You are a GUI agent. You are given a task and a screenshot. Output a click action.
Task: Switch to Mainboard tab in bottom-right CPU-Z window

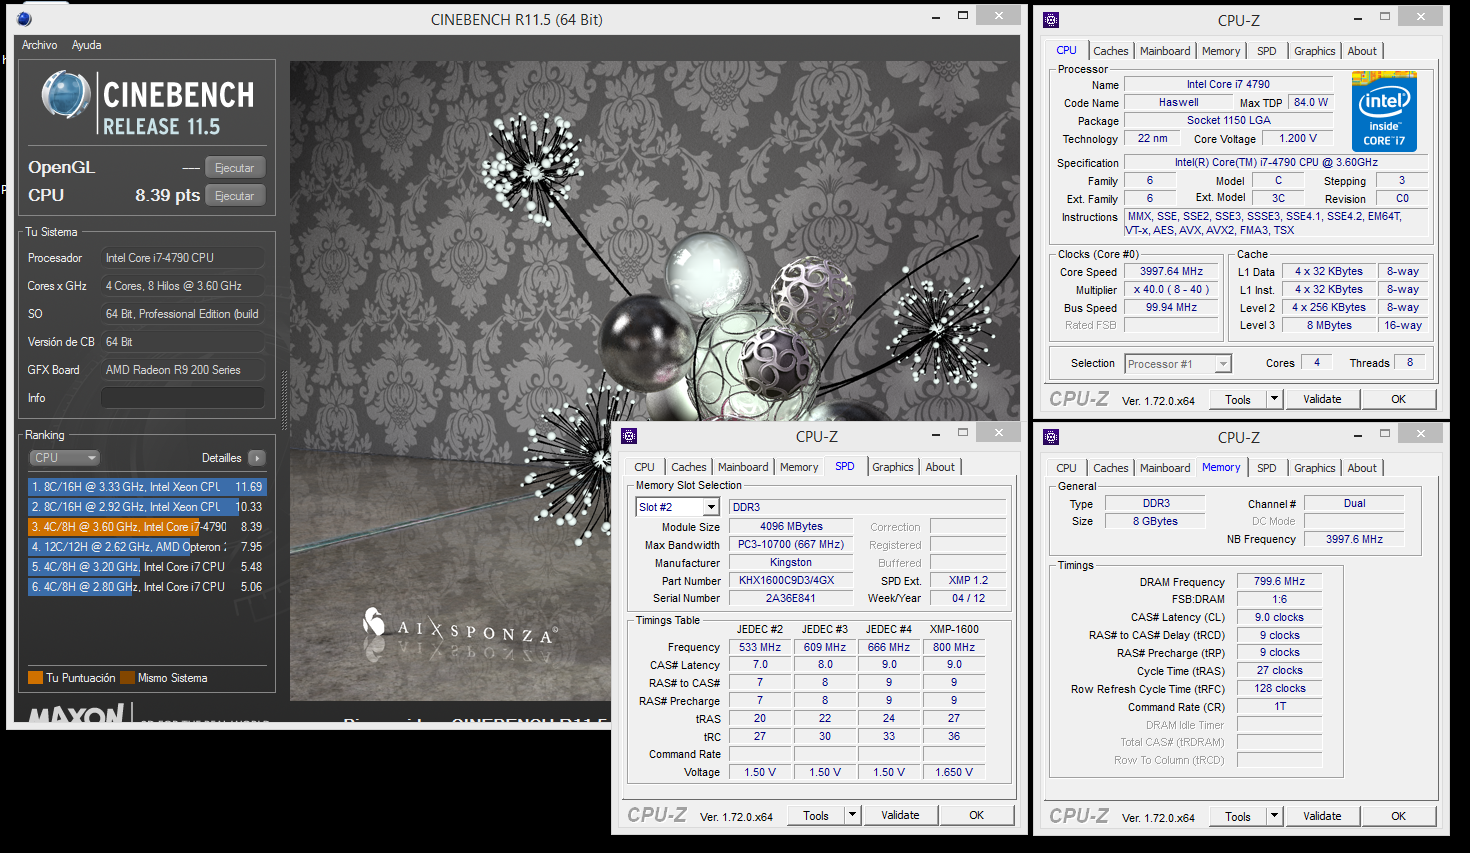[1165, 468]
